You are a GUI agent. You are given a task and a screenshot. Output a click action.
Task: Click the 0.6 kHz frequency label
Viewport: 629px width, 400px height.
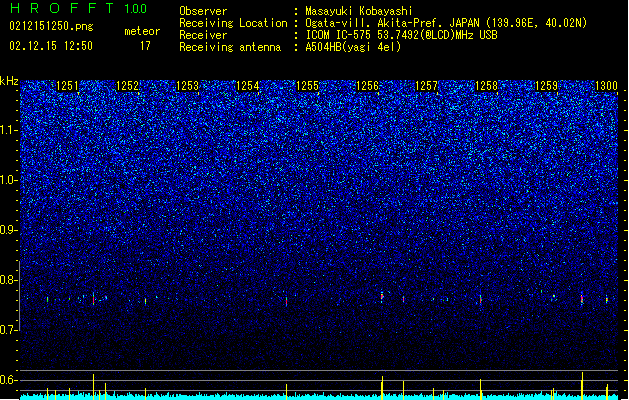pyautogui.click(x=9, y=380)
